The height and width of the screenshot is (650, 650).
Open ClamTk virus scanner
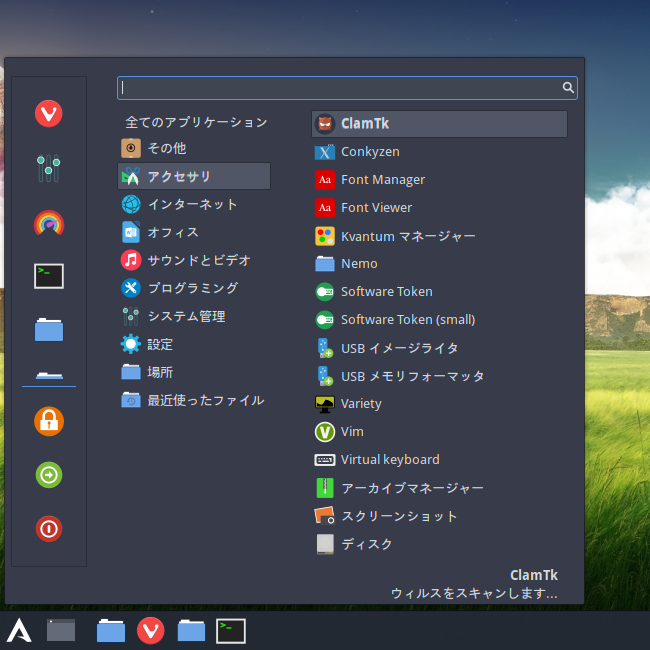click(439, 124)
